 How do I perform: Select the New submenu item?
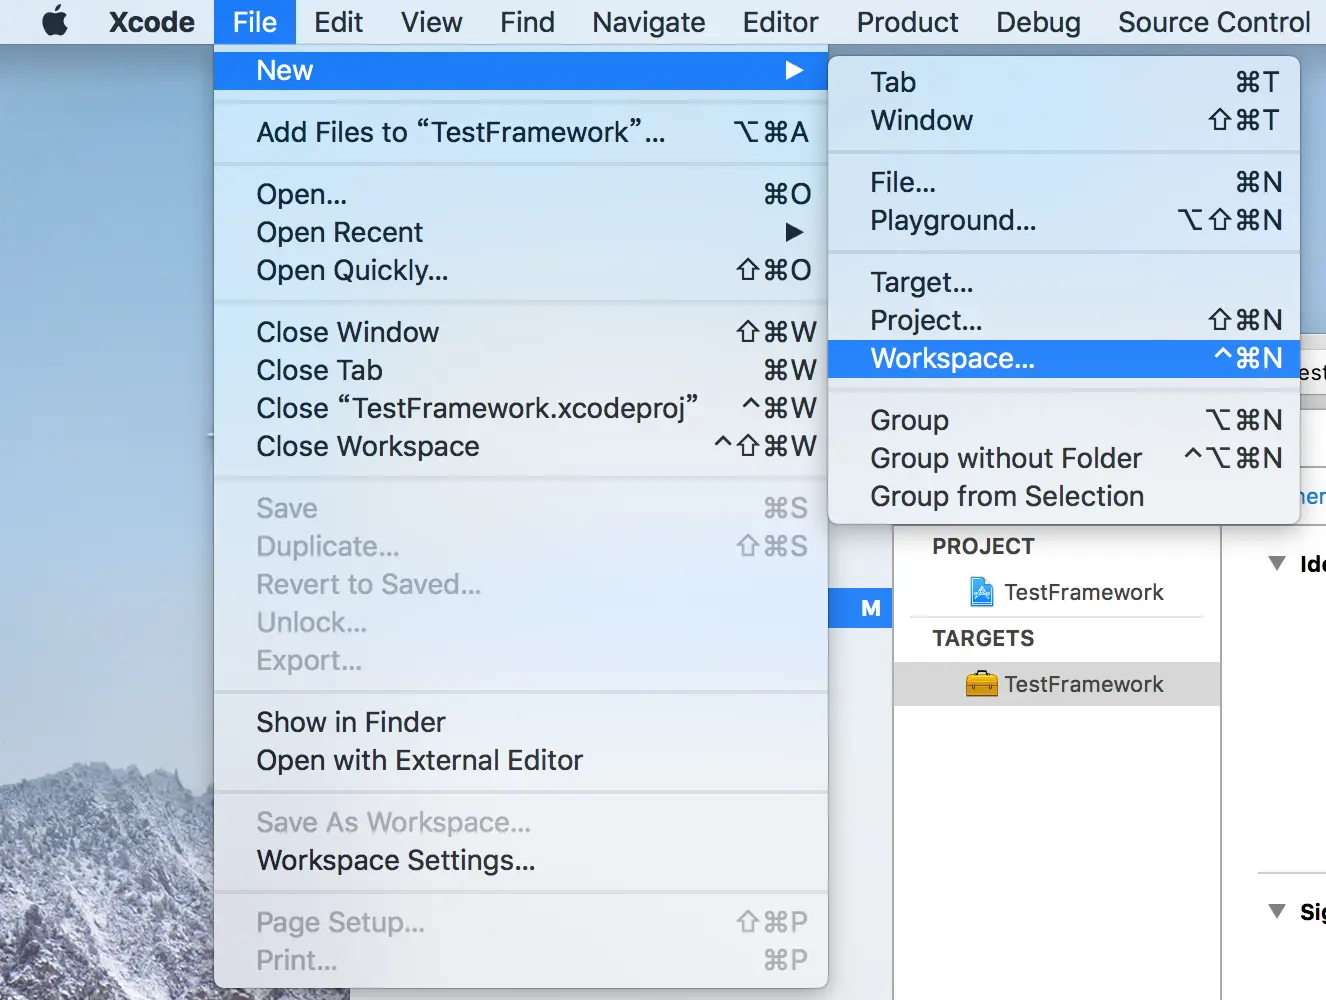click(521, 70)
